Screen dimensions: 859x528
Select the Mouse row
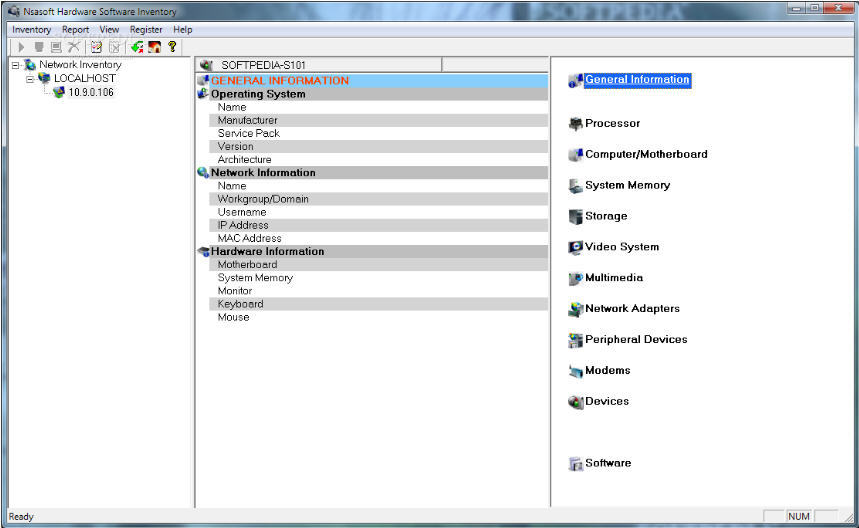tap(378, 317)
